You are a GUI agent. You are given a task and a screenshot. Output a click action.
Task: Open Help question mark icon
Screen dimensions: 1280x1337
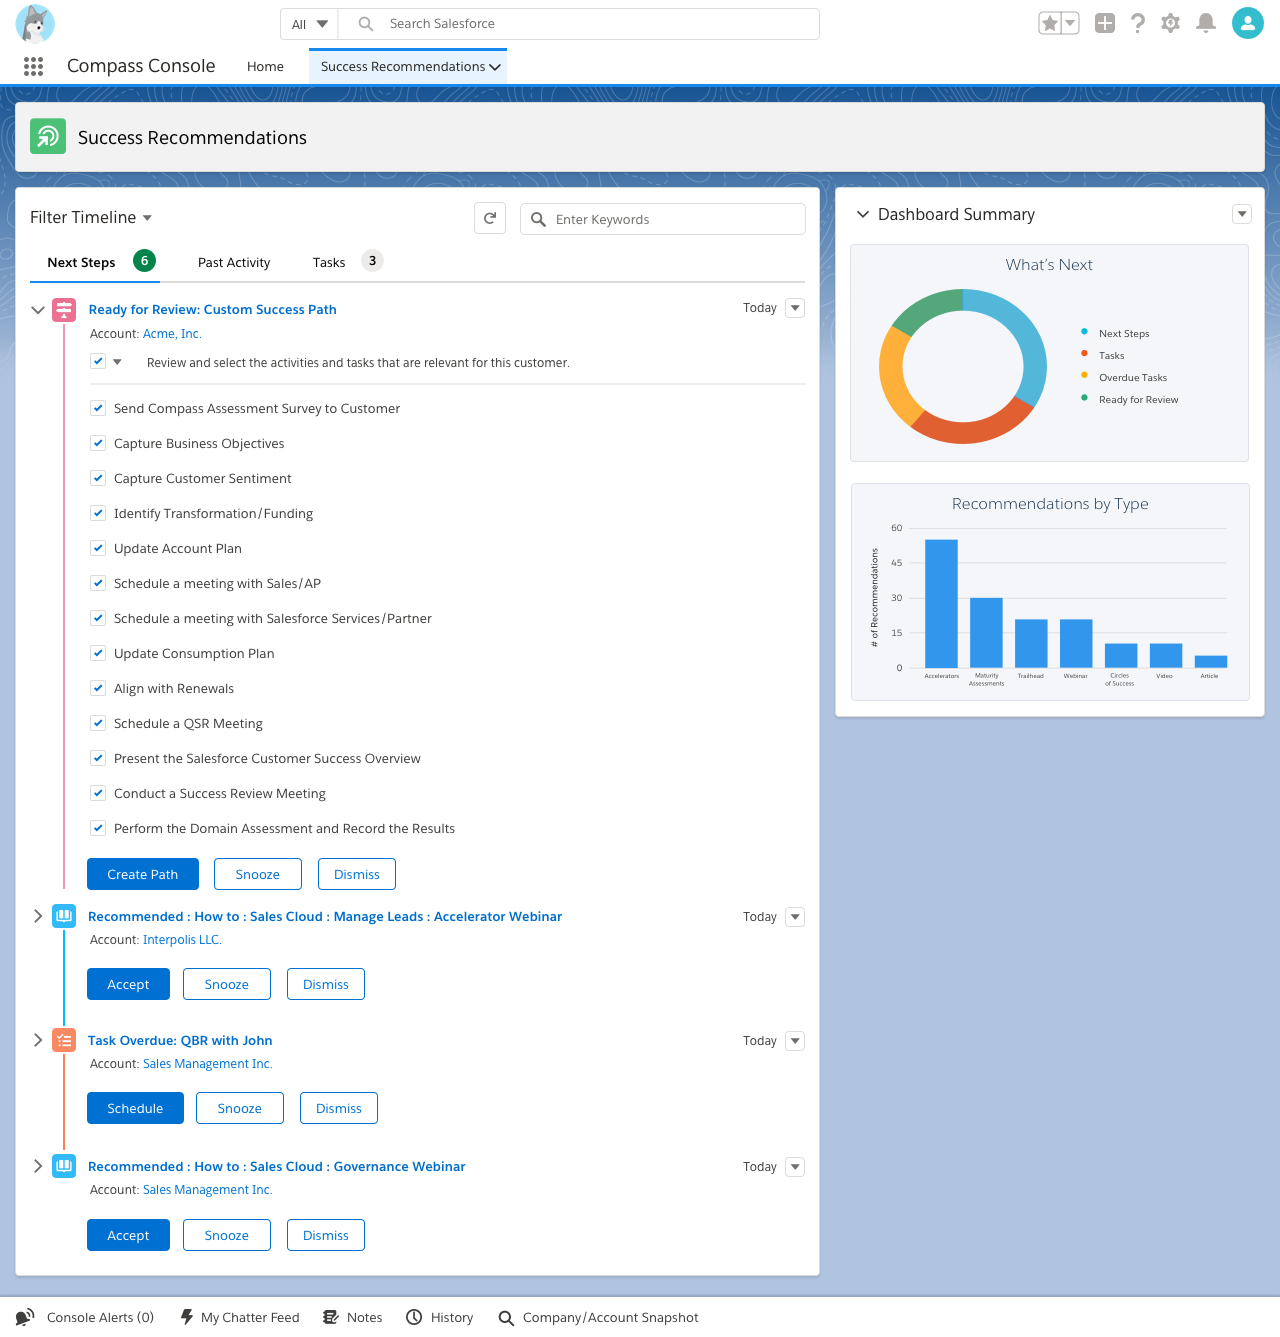coord(1138,23)
